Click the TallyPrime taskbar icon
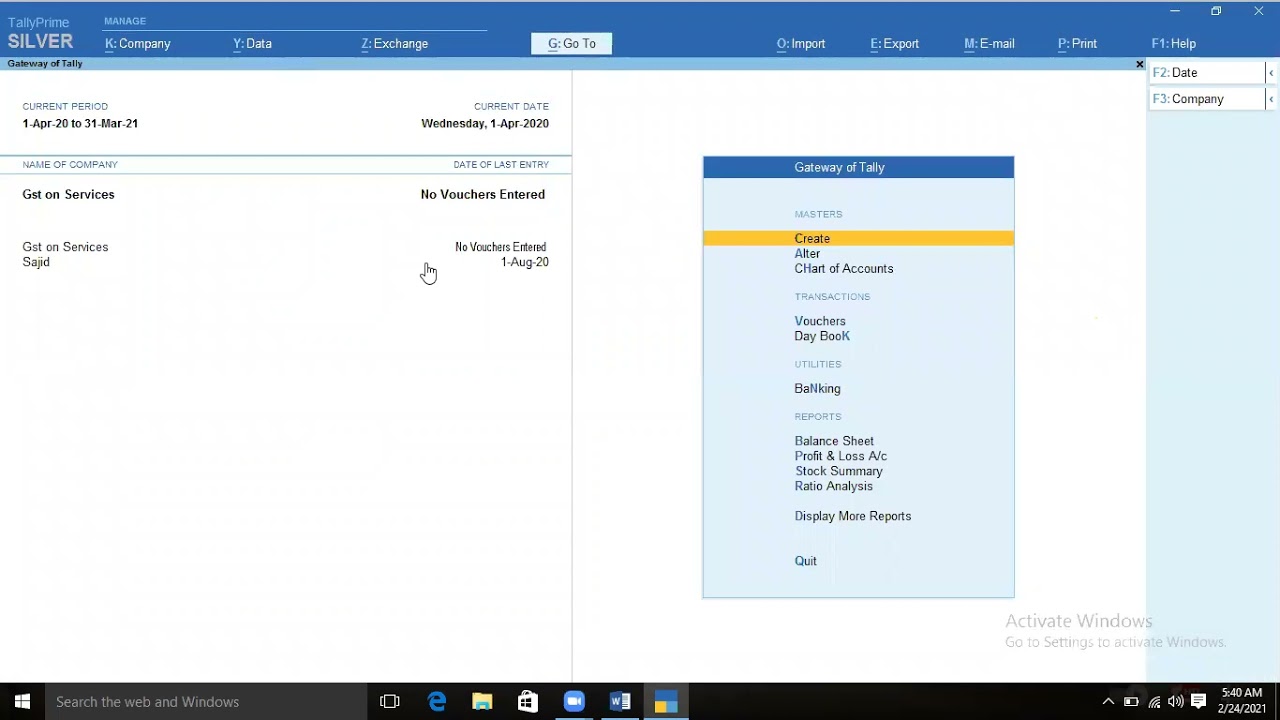The height and width of the screenshot is (720, 1280). tap(666, 702)
